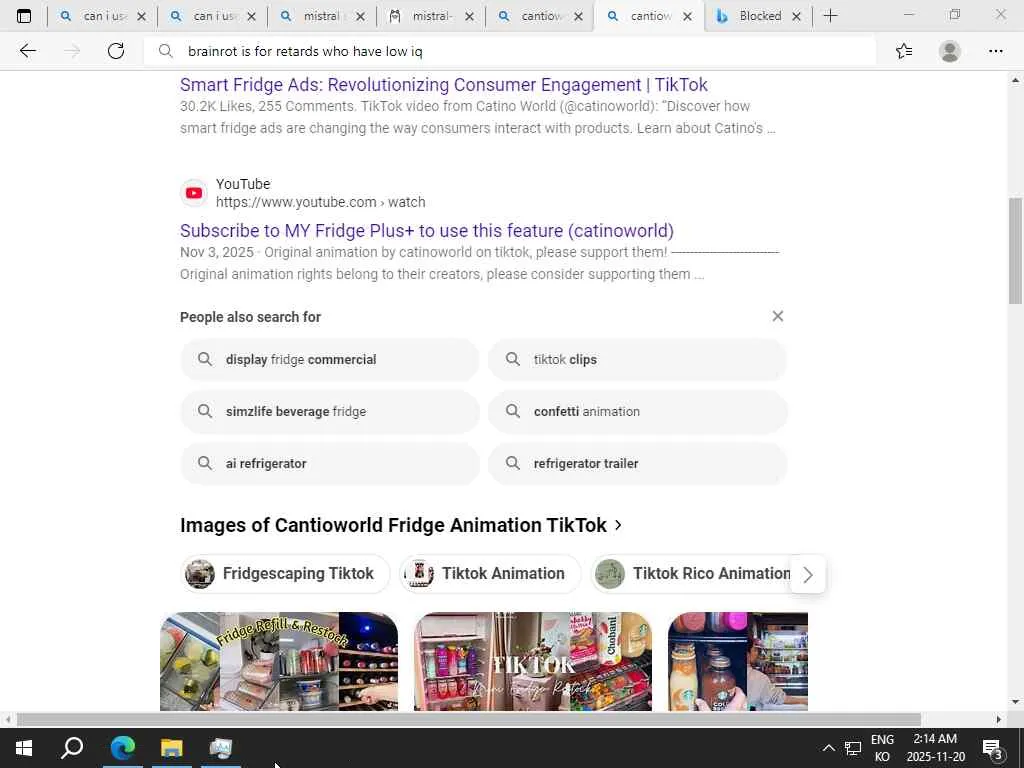Select the Tiktok Animation image chip
This screenshot has width=1024, height=768.
490,573
